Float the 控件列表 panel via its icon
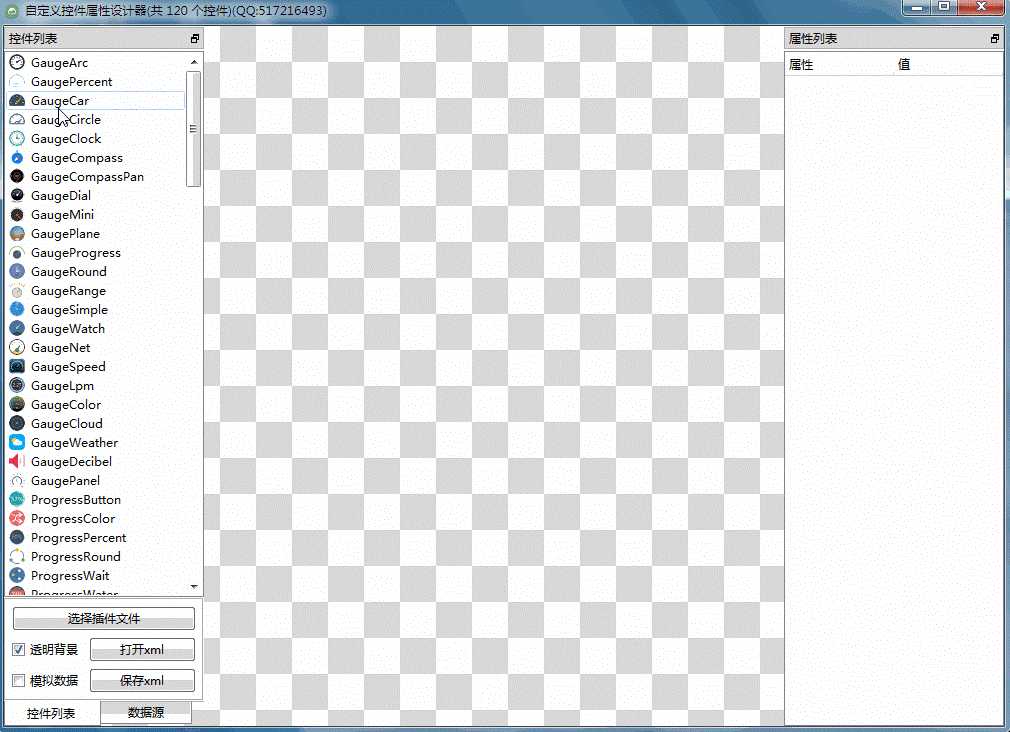Viewport: 1010px width, 732px height. [x=195, y=39]
